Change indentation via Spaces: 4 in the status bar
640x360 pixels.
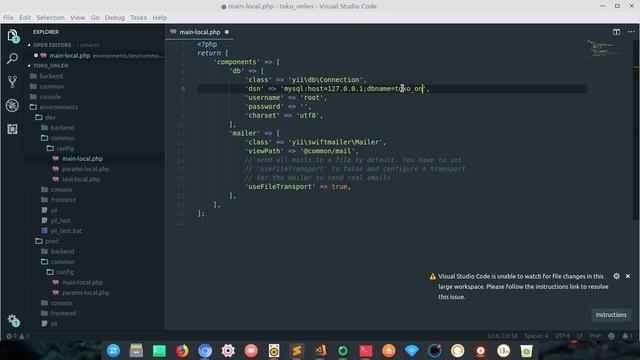[x=536, y=336]
